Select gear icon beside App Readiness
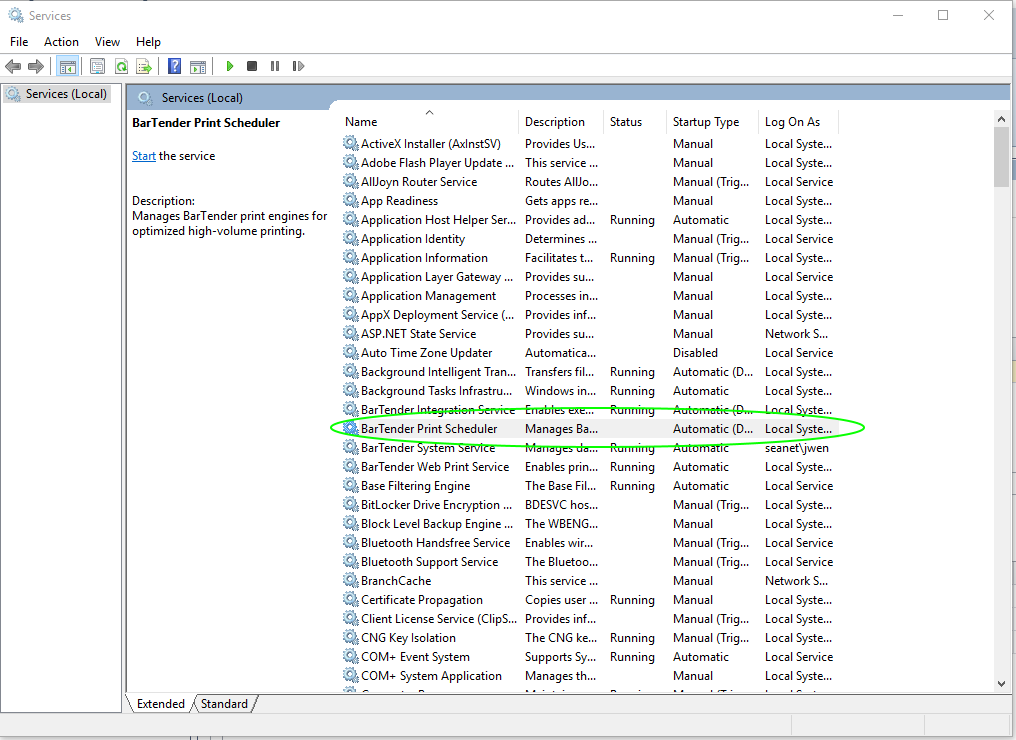The height and width of the screenshot is (740, 1016). point(351,200)
